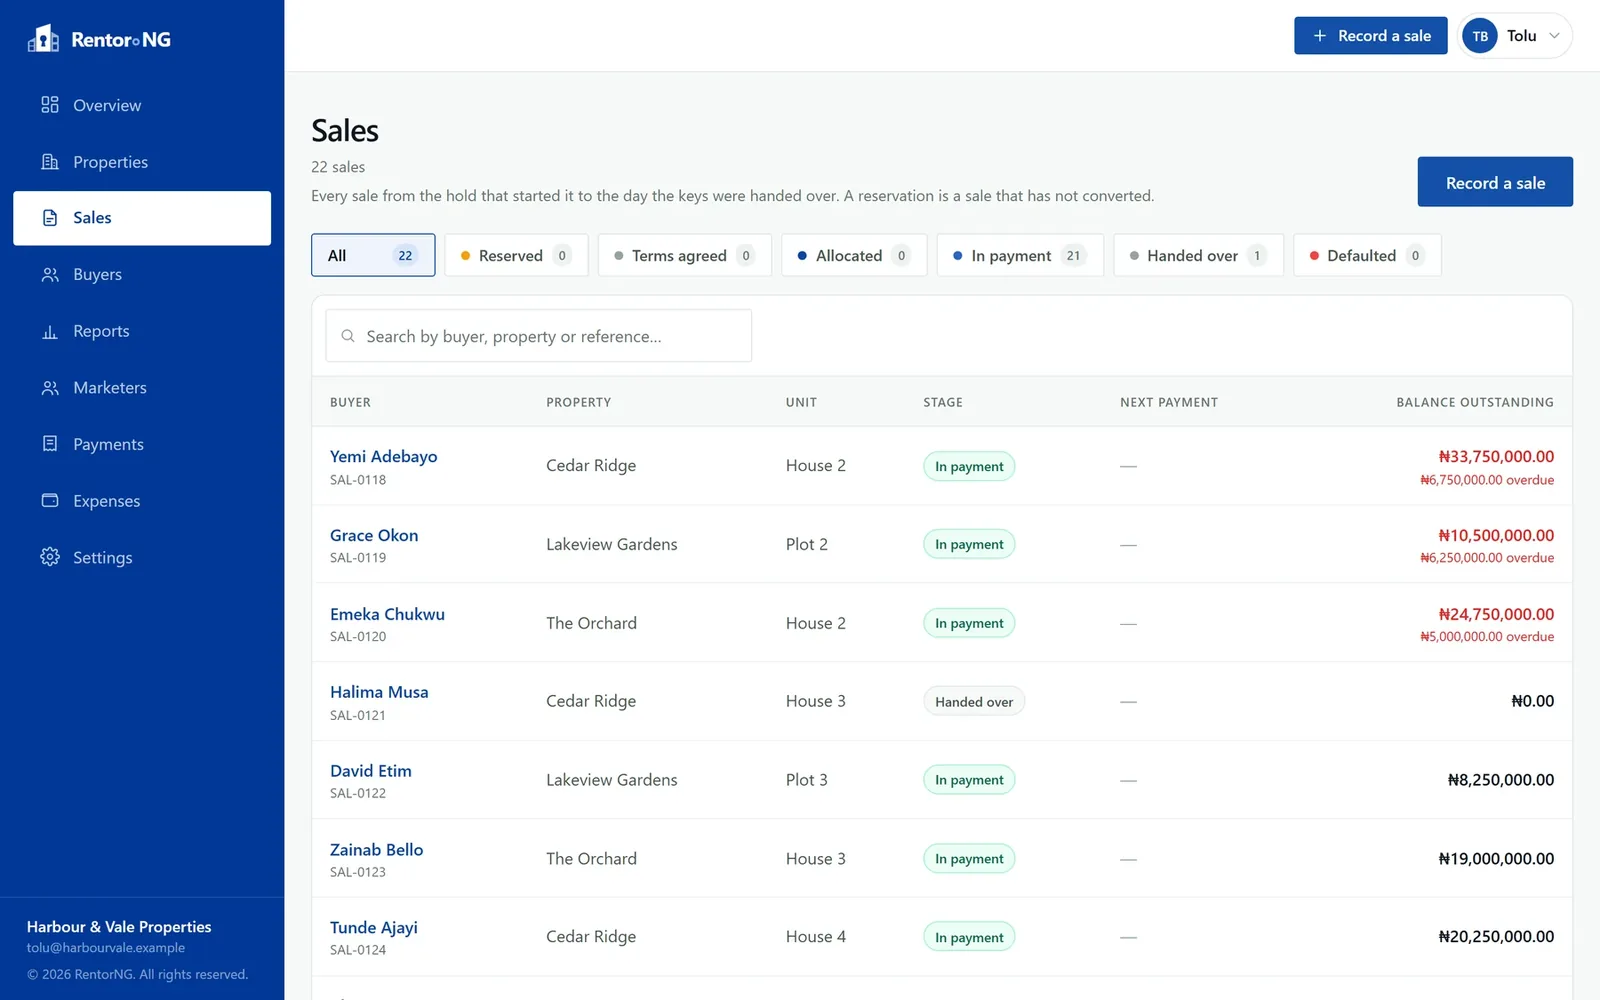This screenshot has width=1600, height=1000.
Task: Click the Overview grid icon in sidebar
Action: tap(50, 105)
